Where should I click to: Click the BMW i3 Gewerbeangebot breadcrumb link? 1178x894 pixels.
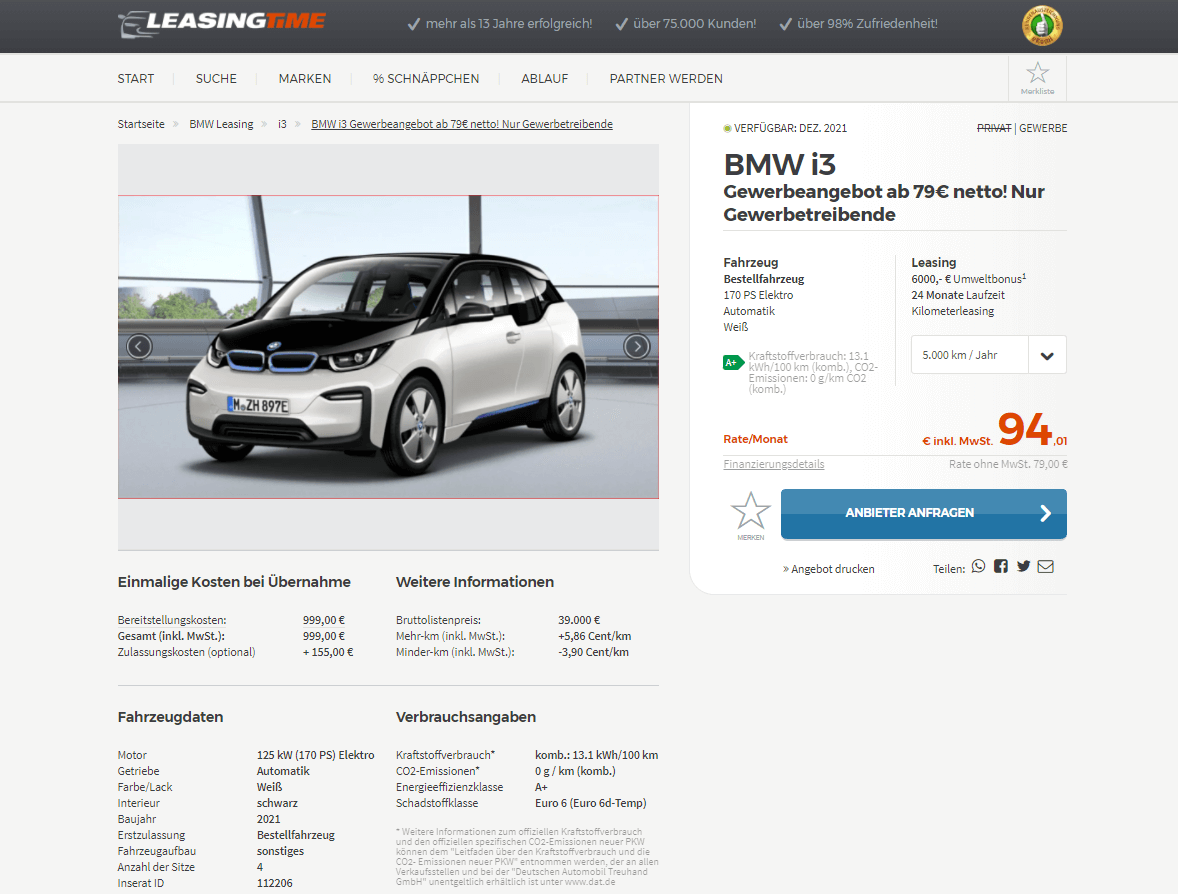coord(462,124)
